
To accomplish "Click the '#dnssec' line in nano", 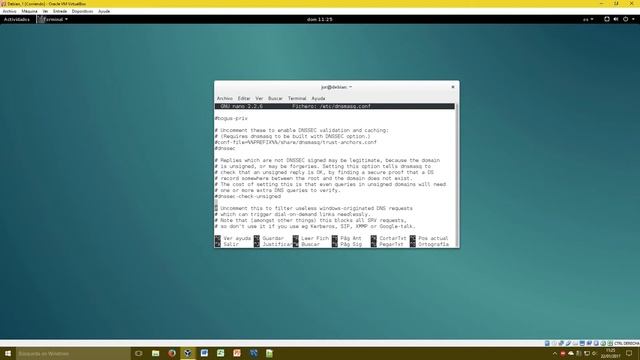I will click(x=225, y=149).
